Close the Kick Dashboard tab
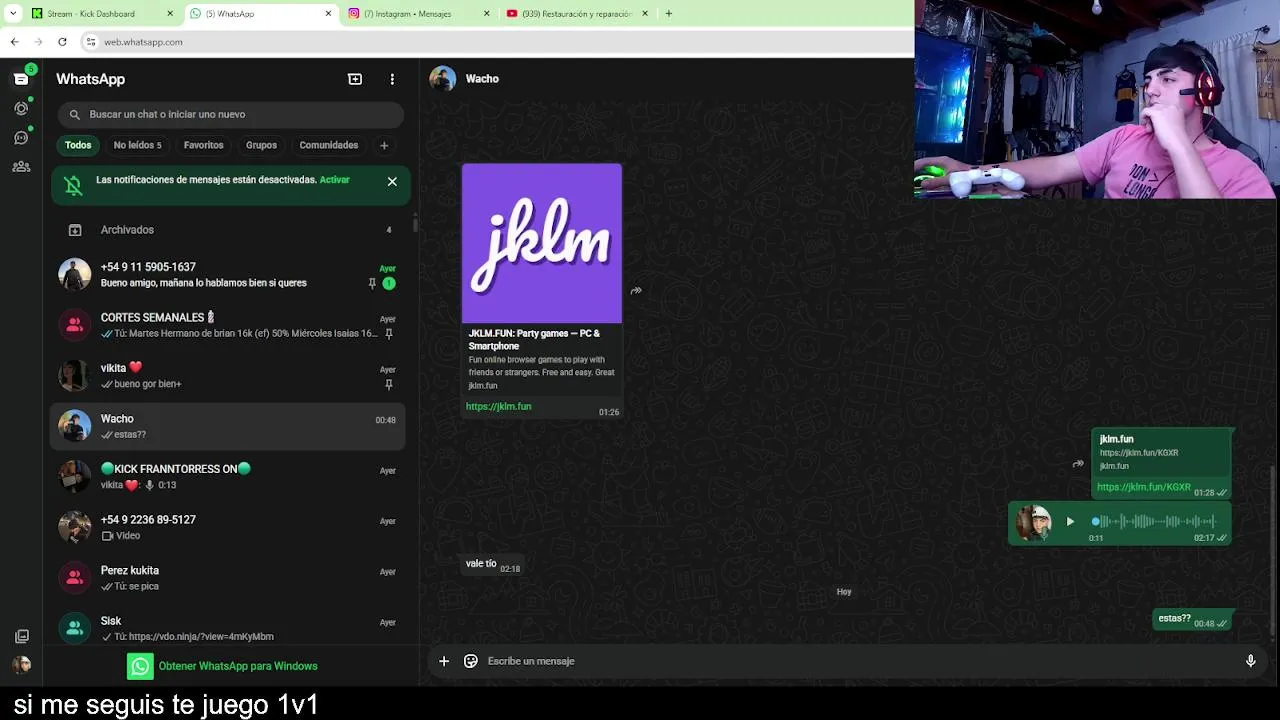1280x720 pixels. (x=170, y=14)
